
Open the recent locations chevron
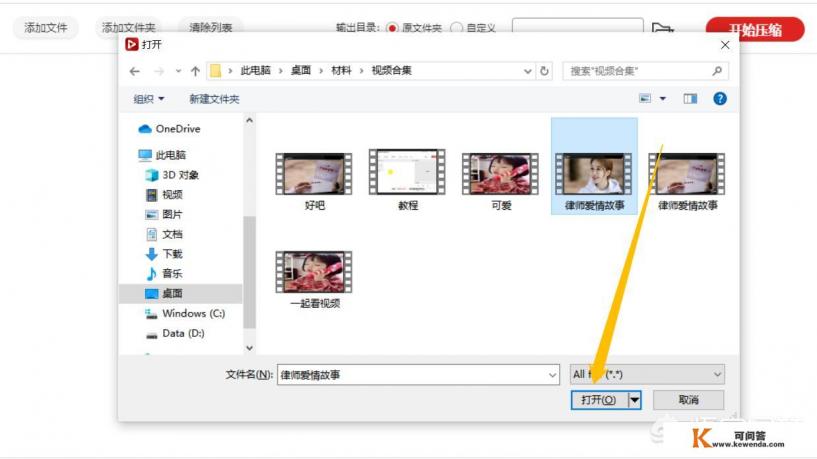click(178, 71)
